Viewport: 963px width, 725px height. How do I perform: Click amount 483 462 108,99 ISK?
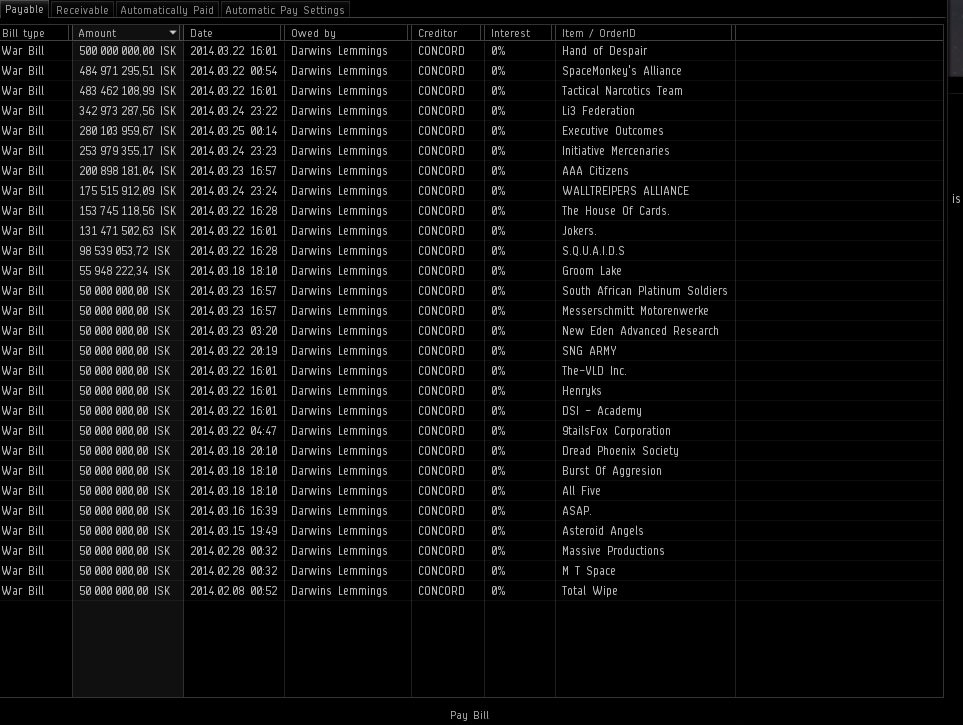(128, 91)
